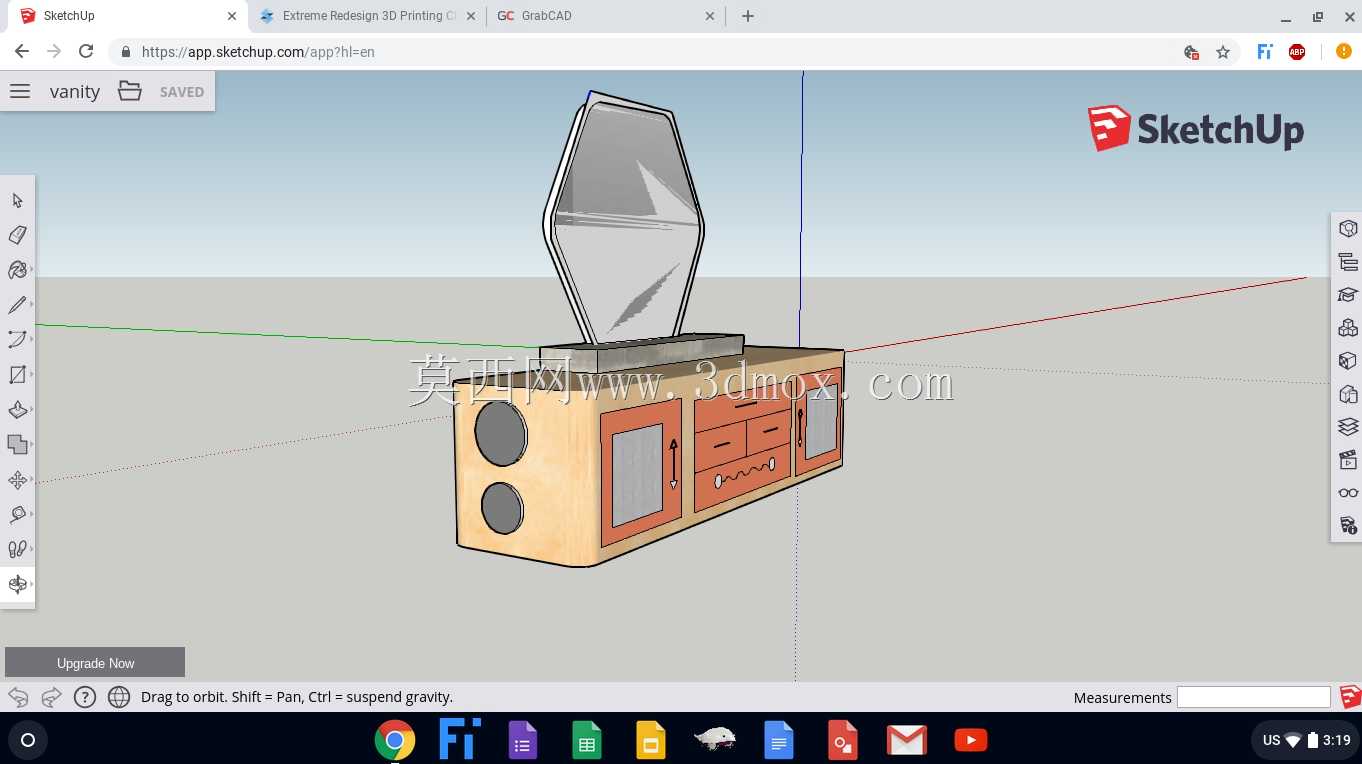Image resolution: width=1362 pixels, height=764 pixels.
Task: Click the SAVED status label
Action: coord(182,92)
